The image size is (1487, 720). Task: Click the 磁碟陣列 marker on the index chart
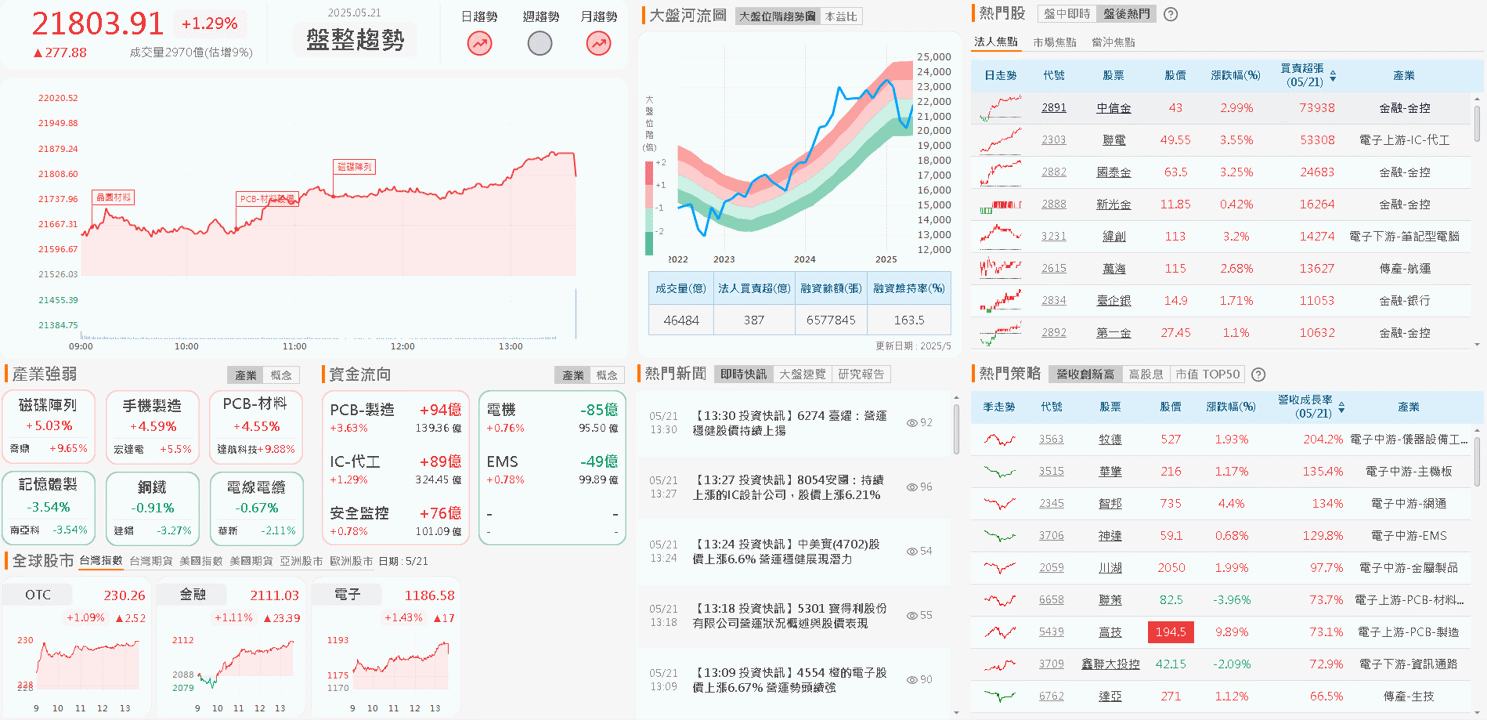(x=355, y=167)
